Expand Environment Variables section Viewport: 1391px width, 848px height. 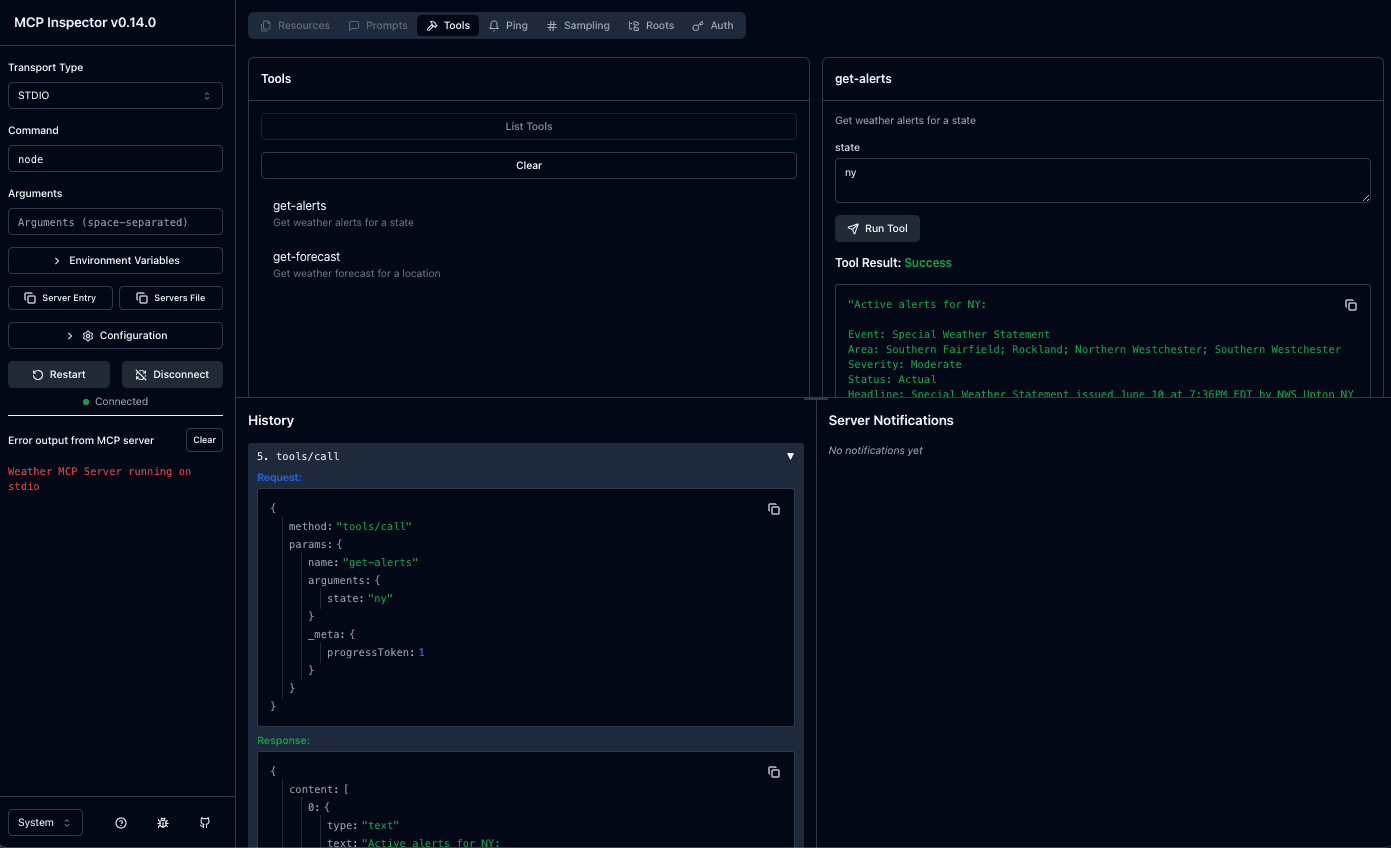pyautogui.click(x=115, y=260)
